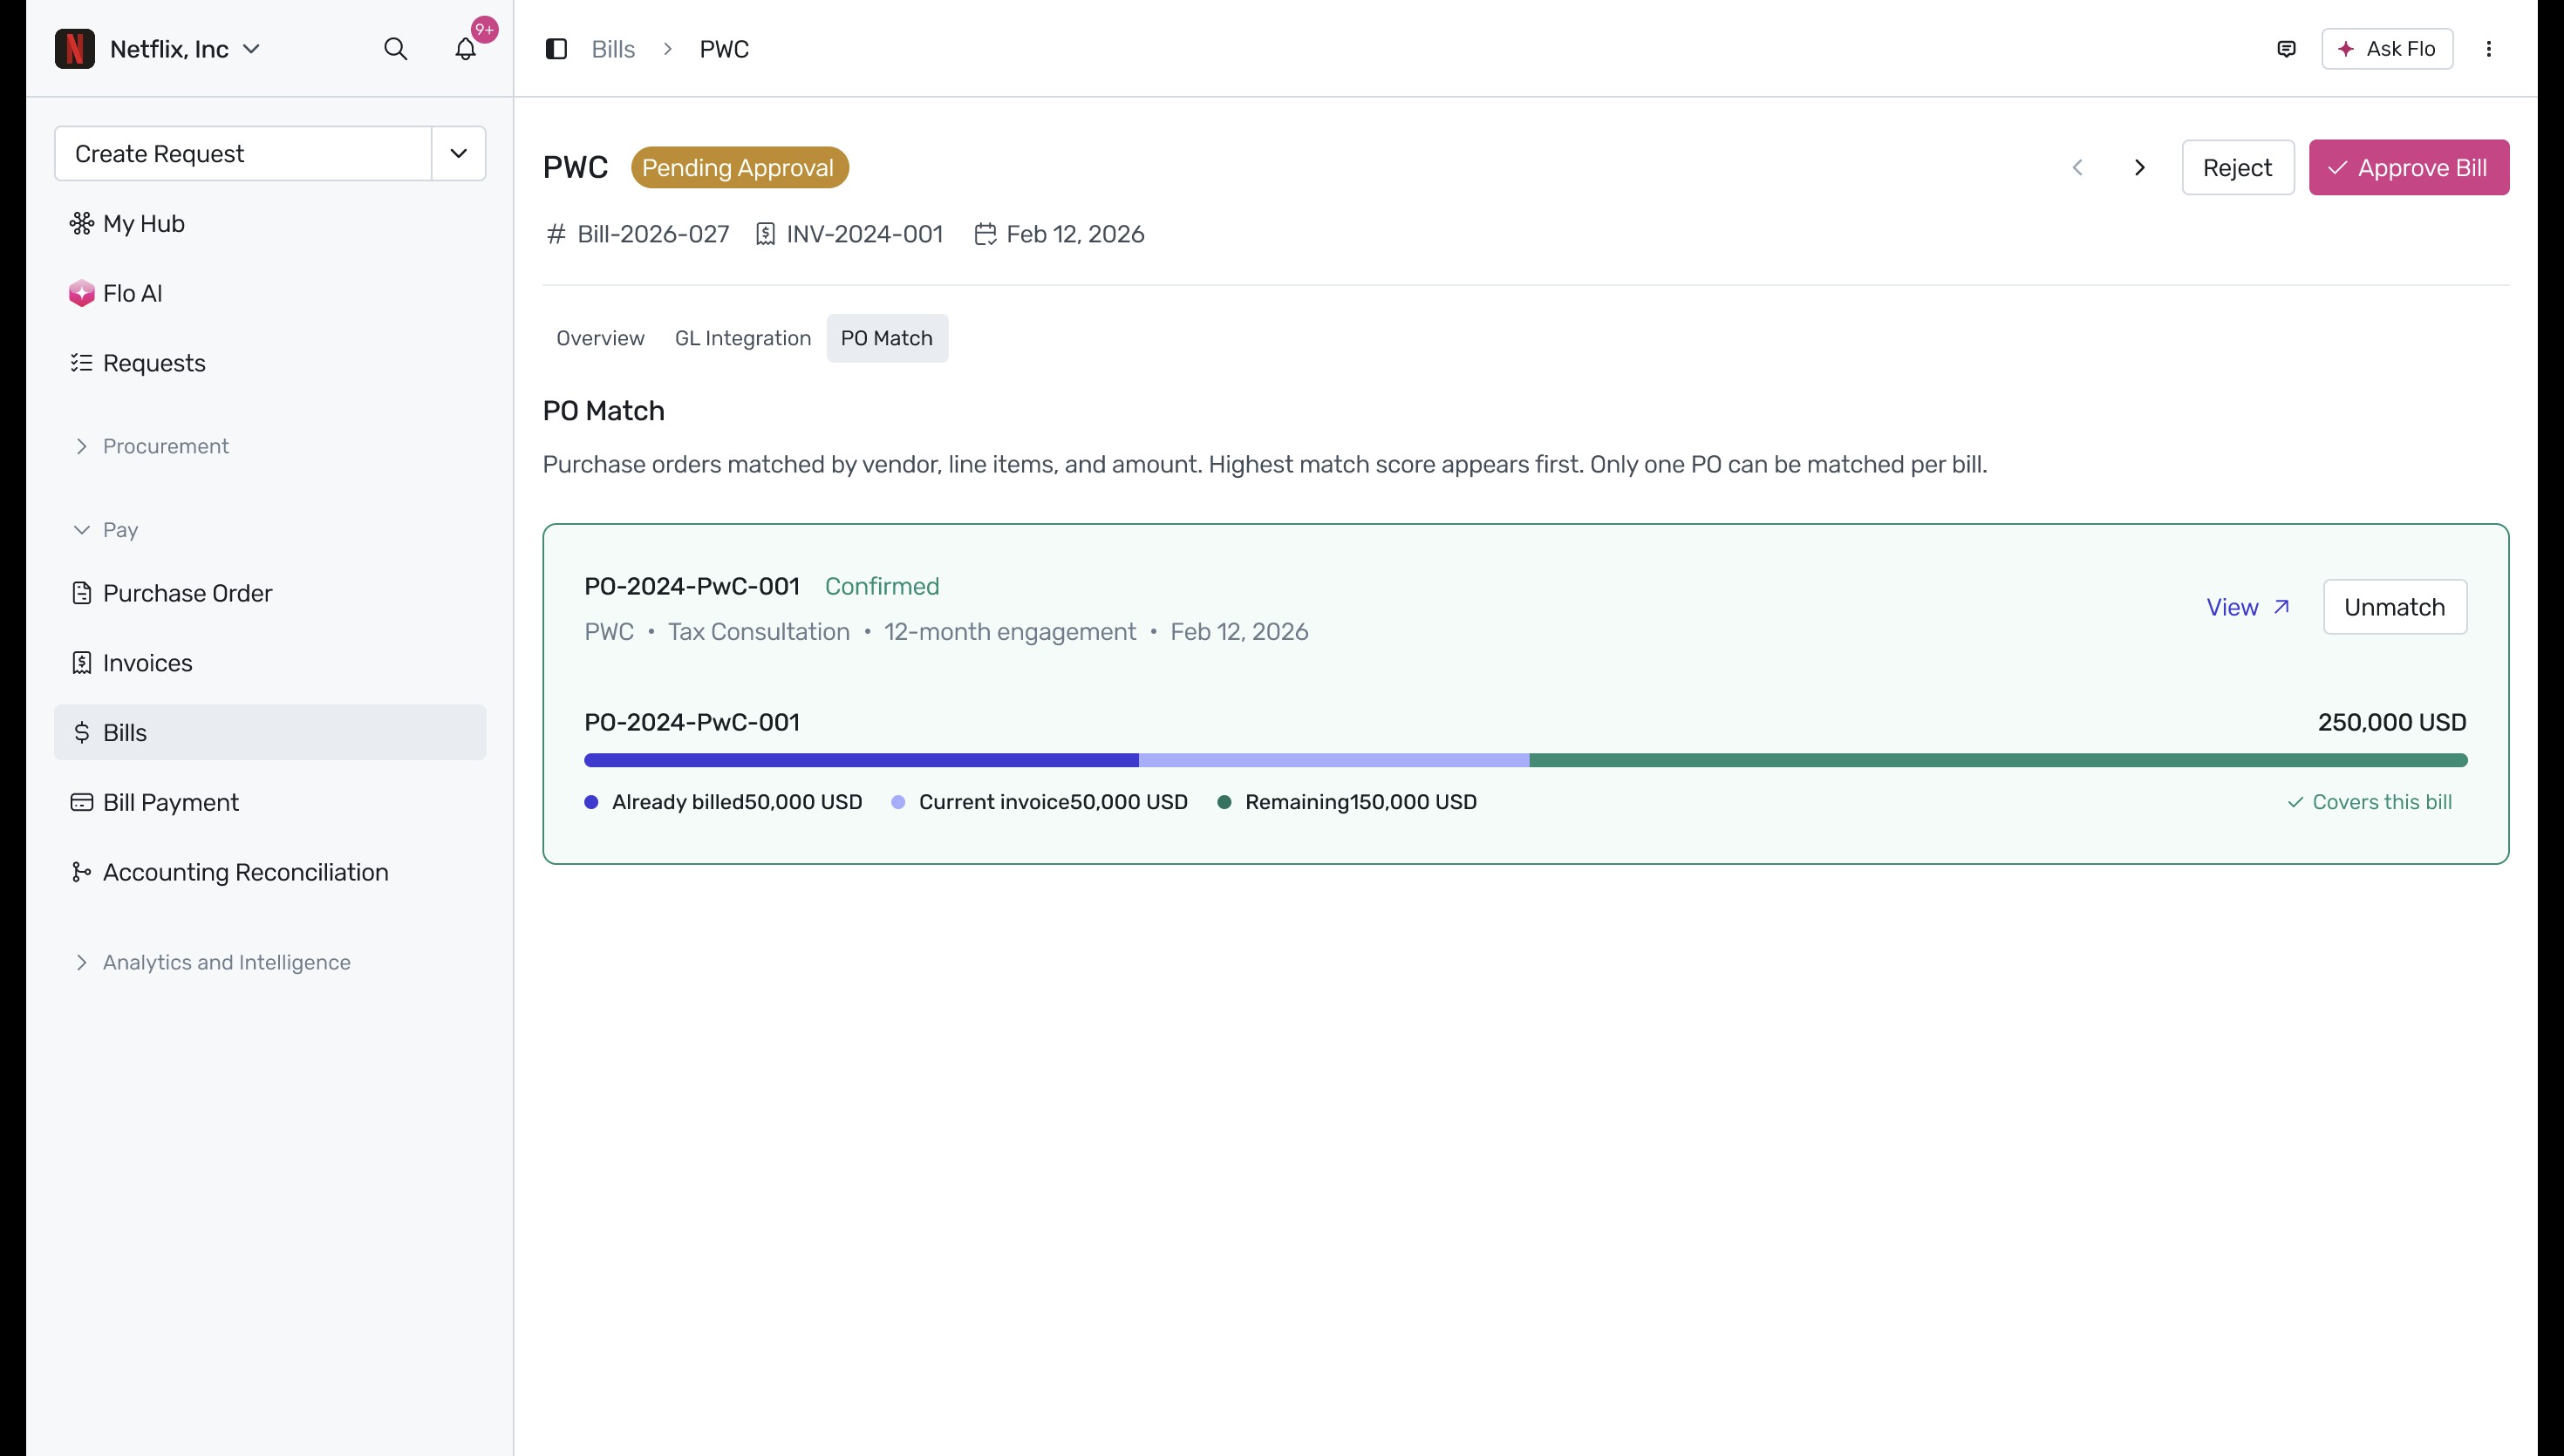Open Invoices page

(x=270, y=663)
